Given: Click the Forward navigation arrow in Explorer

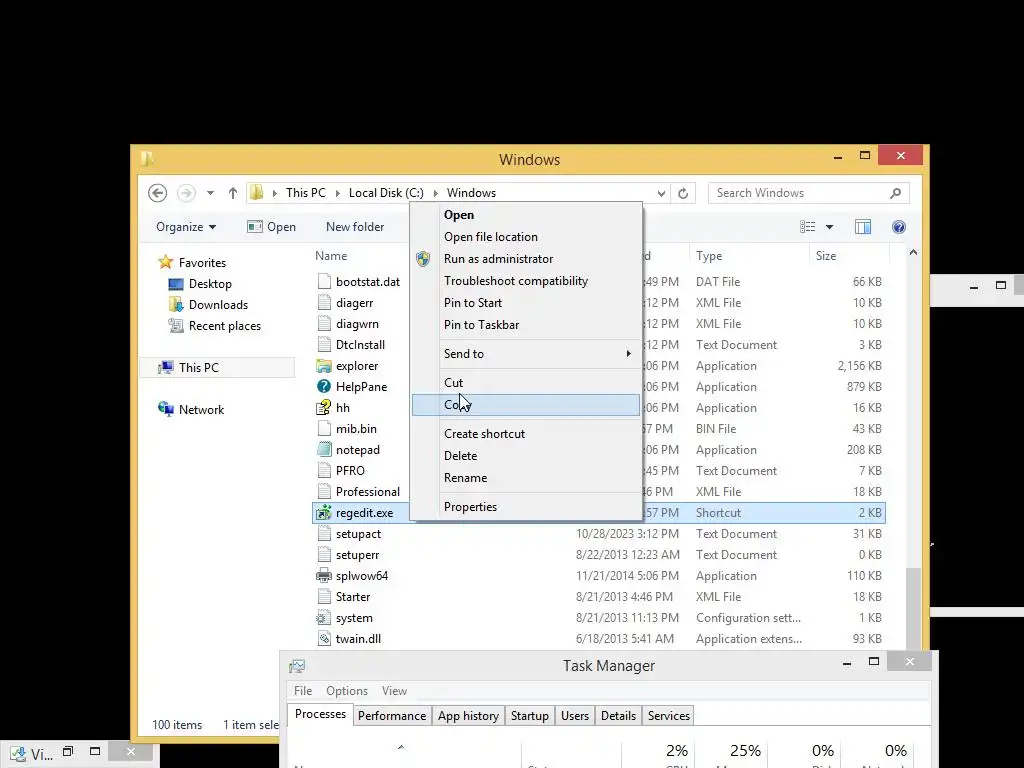Looking at the screenshot, I should coord(186,193).
